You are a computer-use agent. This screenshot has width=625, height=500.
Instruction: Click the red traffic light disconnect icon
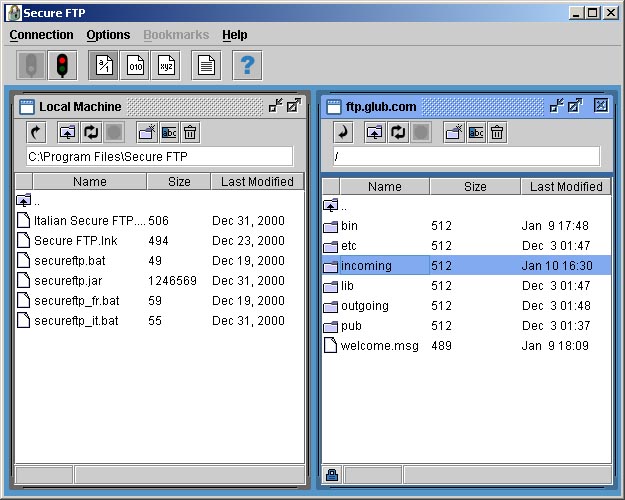(62, 65)
